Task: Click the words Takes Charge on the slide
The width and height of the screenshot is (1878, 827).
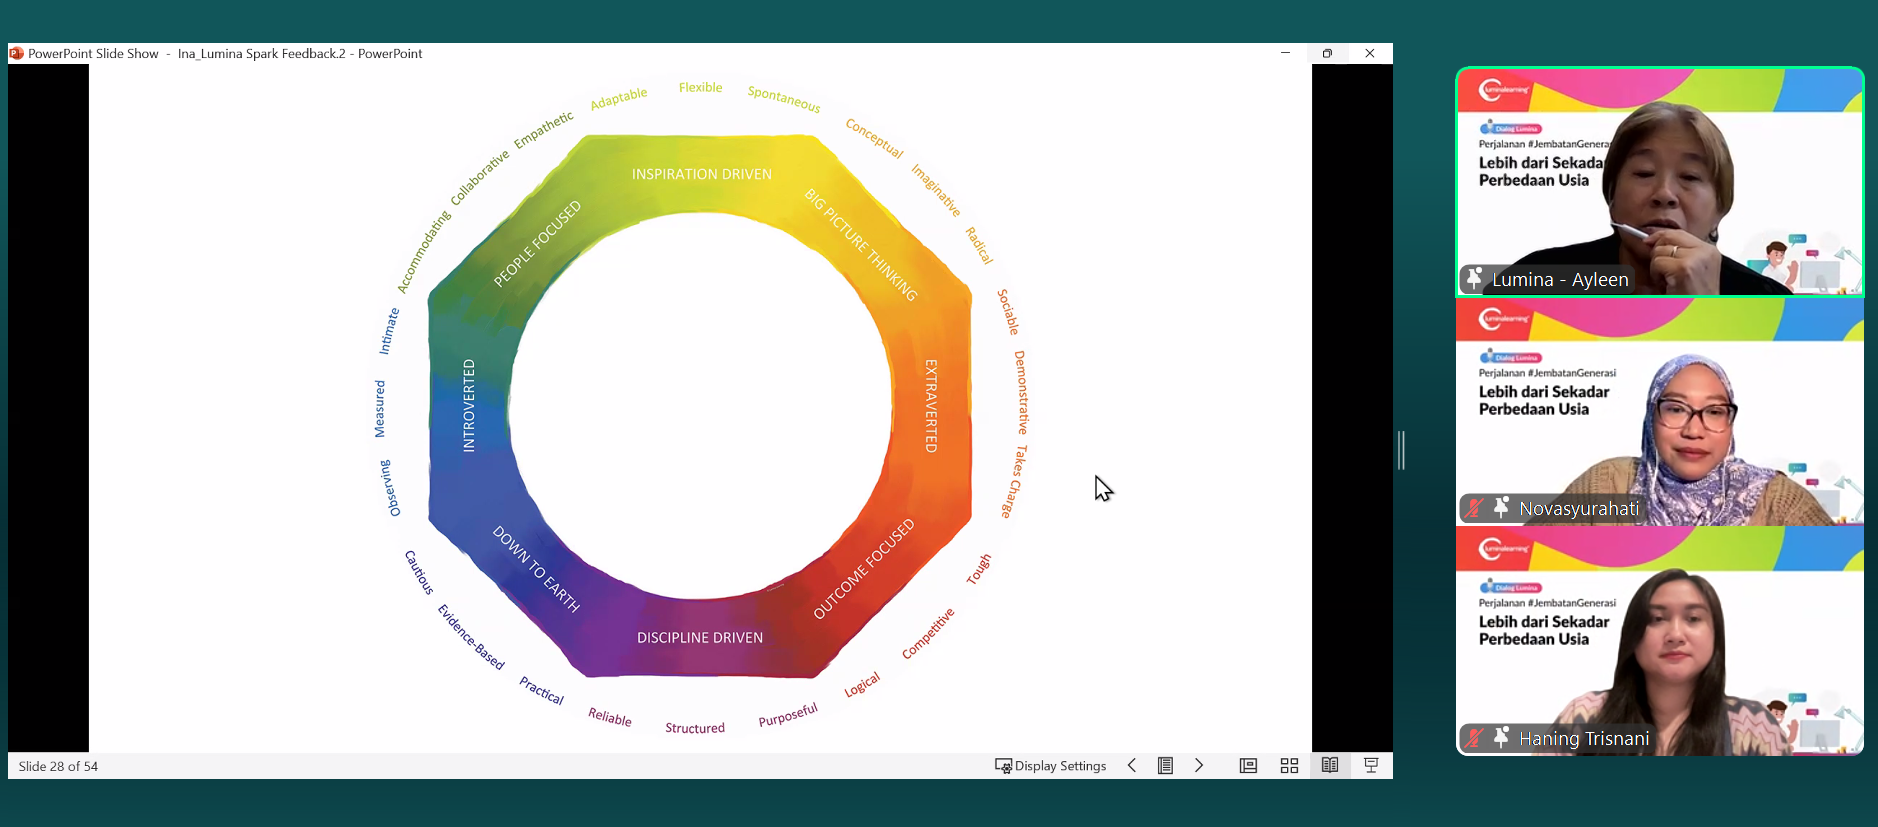Action: point(1016,481)
